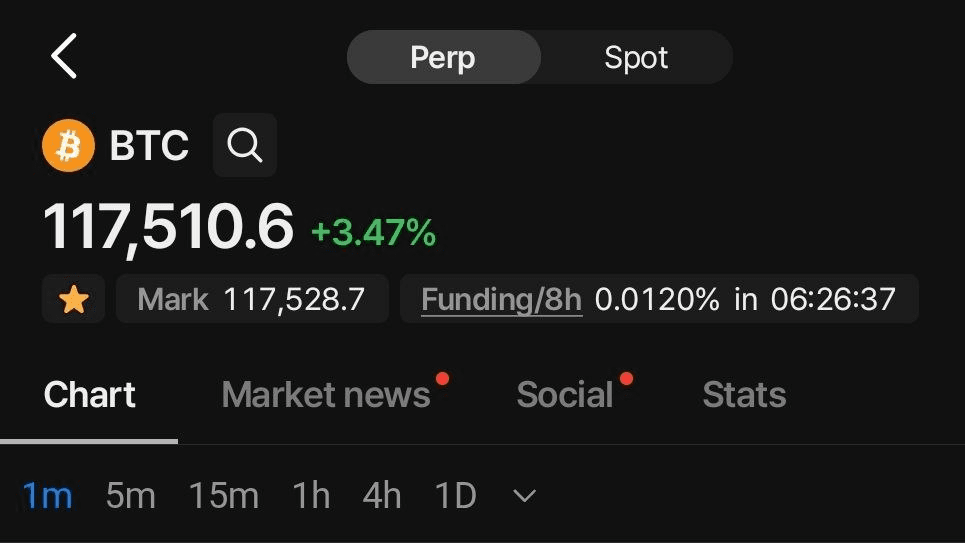Screen dimensions: 965x543
Task: Toggle the favorite star for BTC
Action: point(73,299)
